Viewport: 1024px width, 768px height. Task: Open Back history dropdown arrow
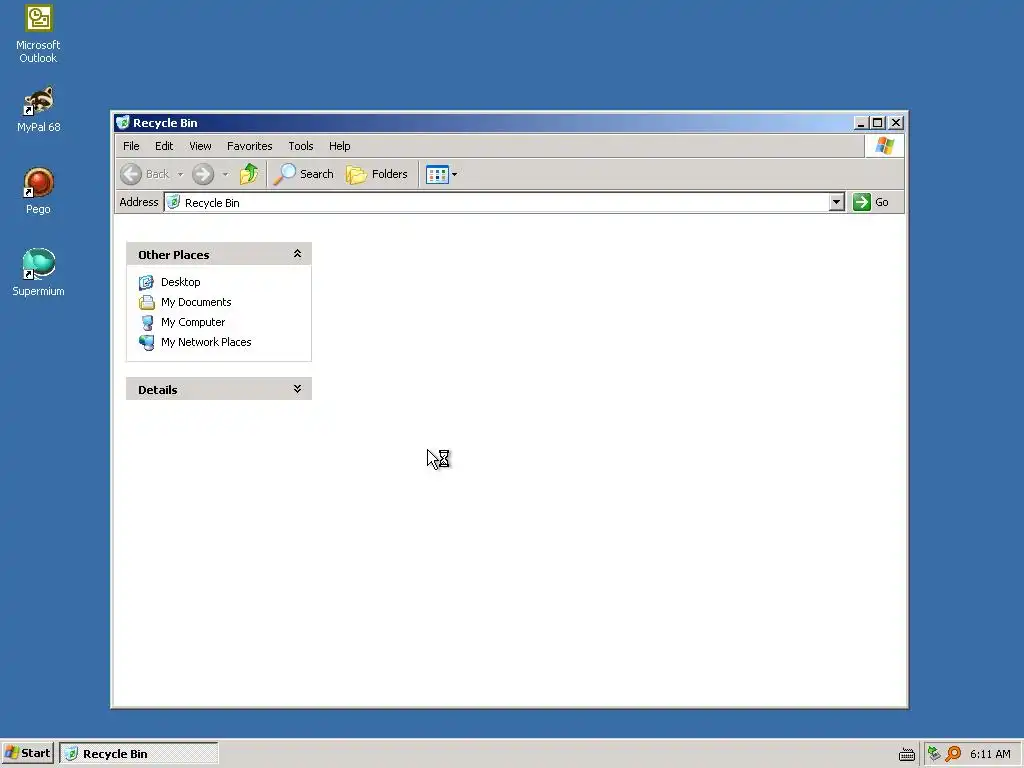(x=180, y=174)
